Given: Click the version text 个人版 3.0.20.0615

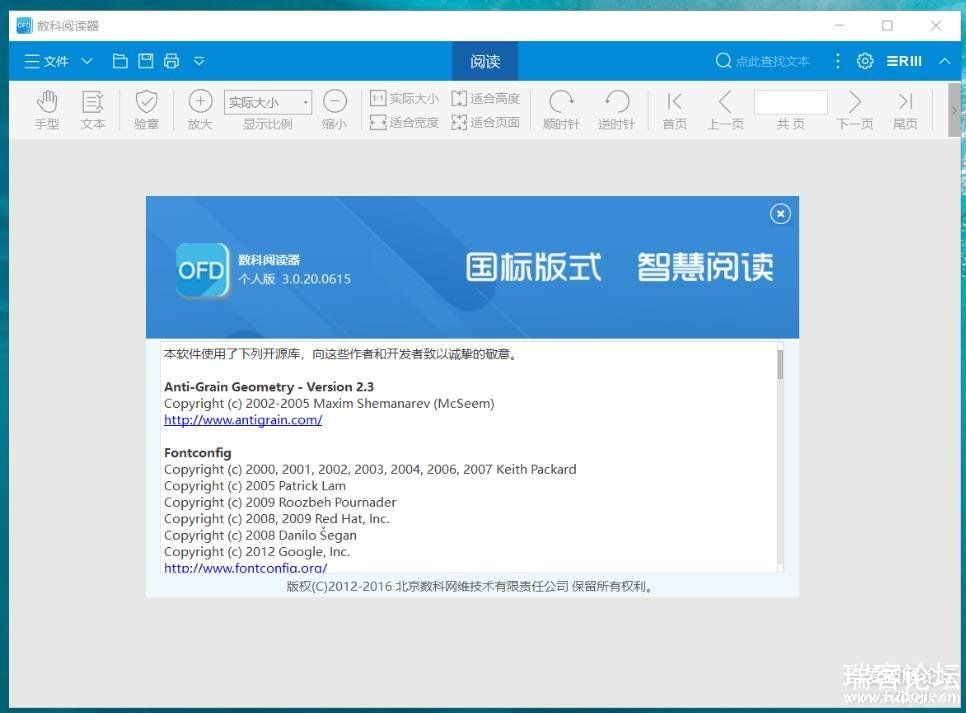Looking at the screenshot, I should tap(294, 279).
